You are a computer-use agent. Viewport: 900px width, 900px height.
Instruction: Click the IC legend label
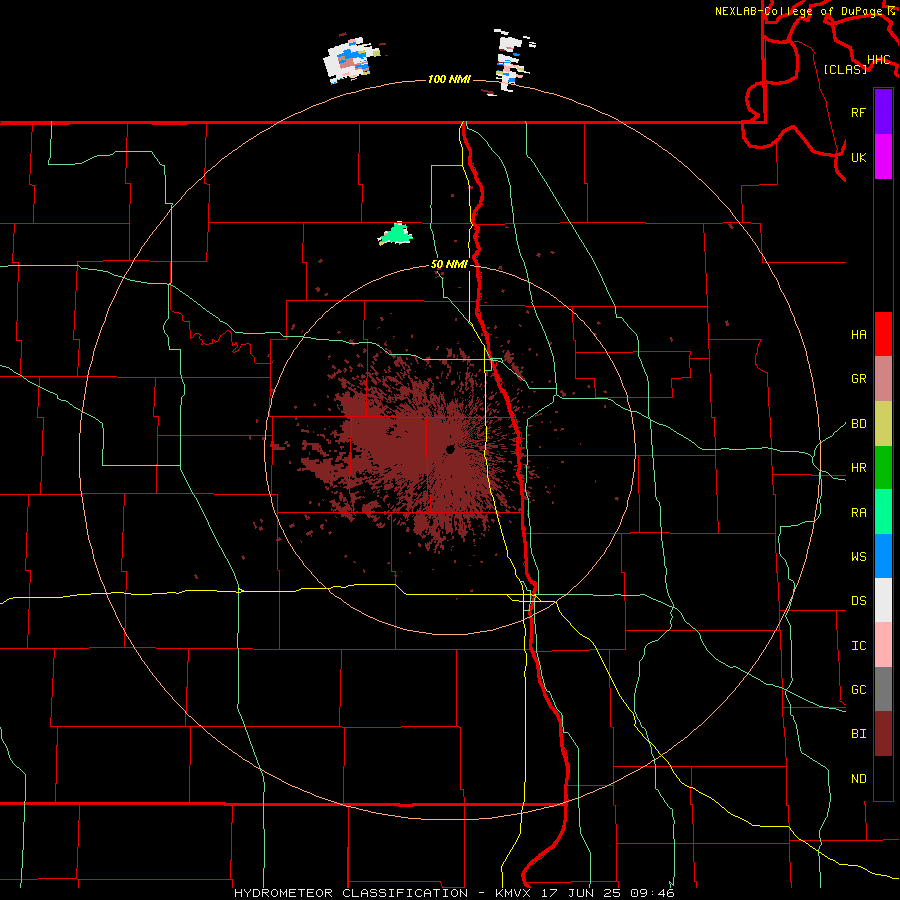858,645
